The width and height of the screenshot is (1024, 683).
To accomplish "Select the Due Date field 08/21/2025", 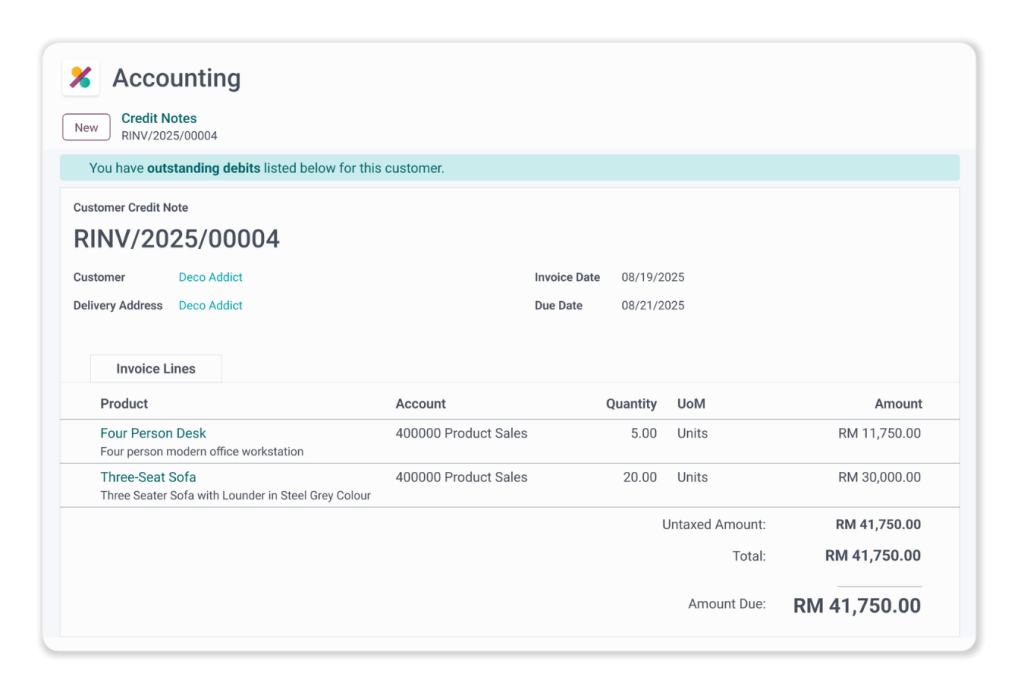I will 653,305.
